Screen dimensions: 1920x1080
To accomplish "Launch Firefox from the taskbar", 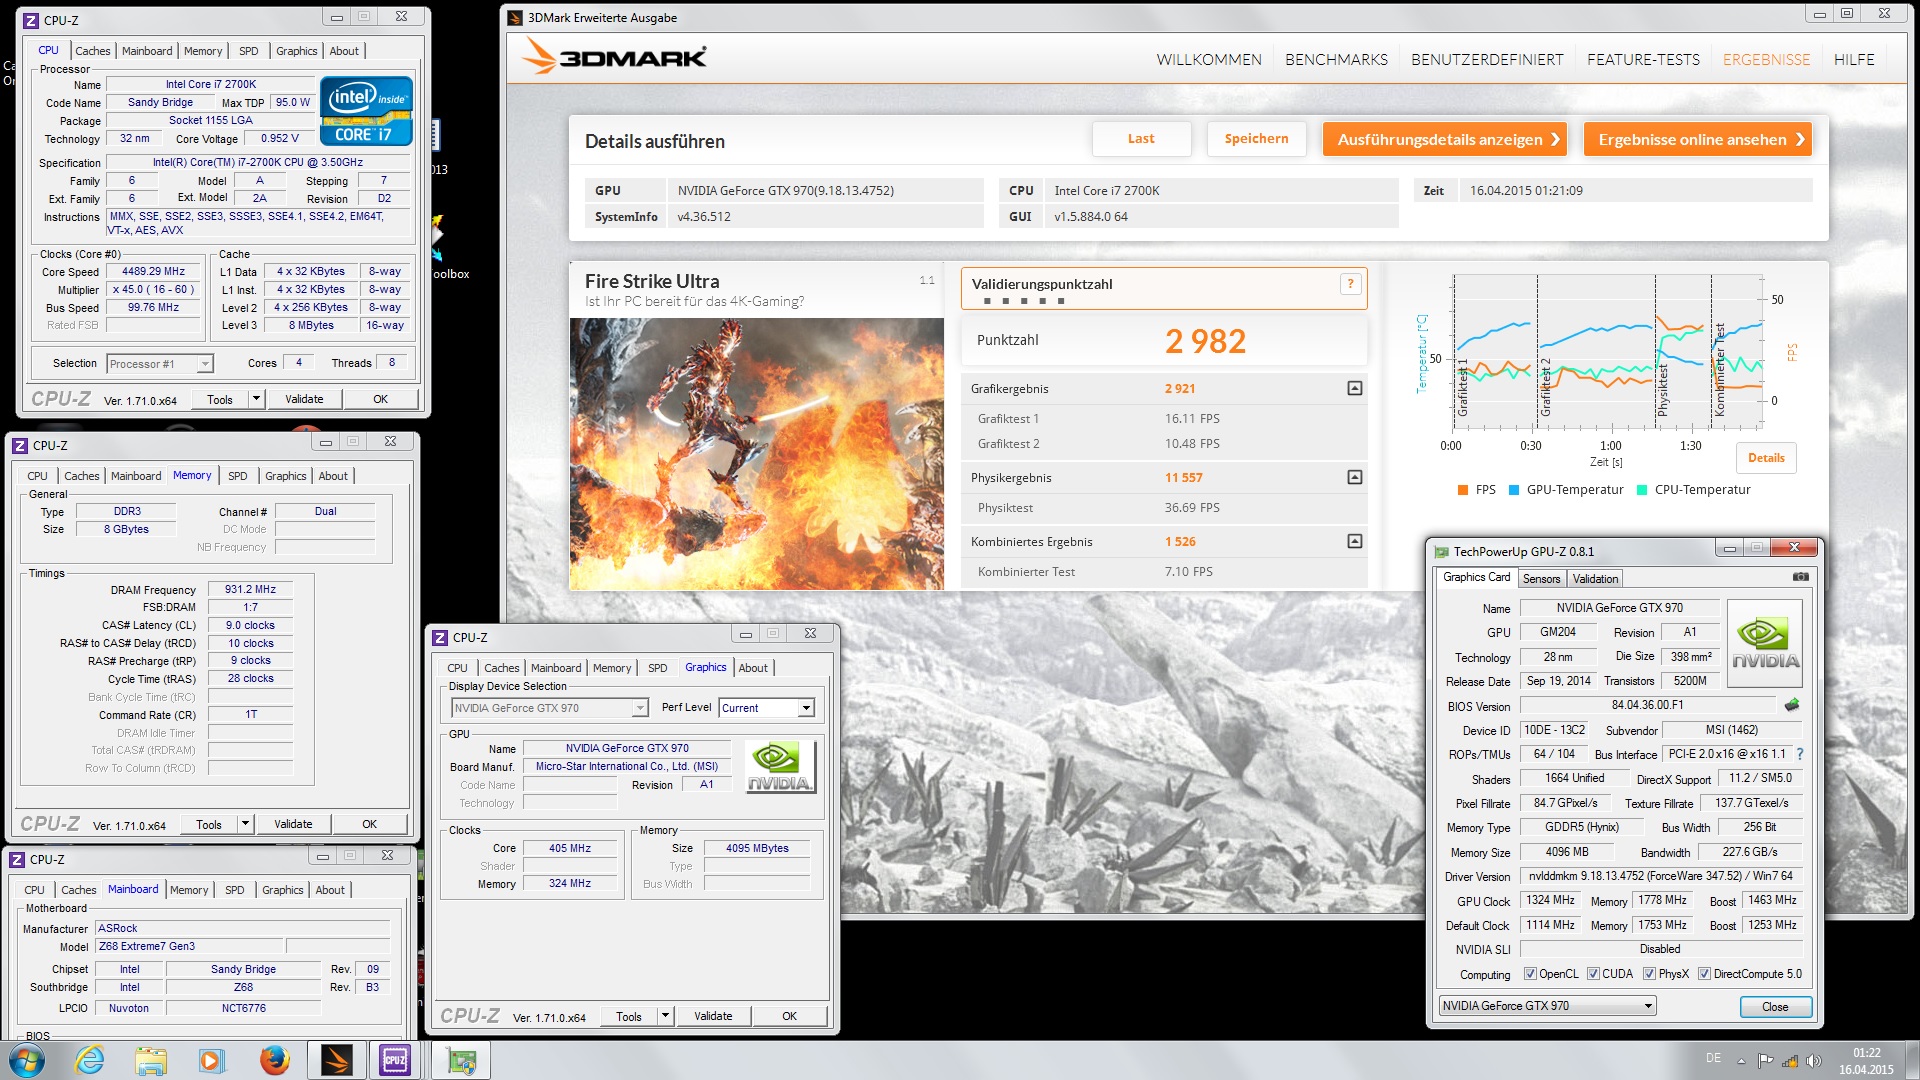I will (274, 1060).
